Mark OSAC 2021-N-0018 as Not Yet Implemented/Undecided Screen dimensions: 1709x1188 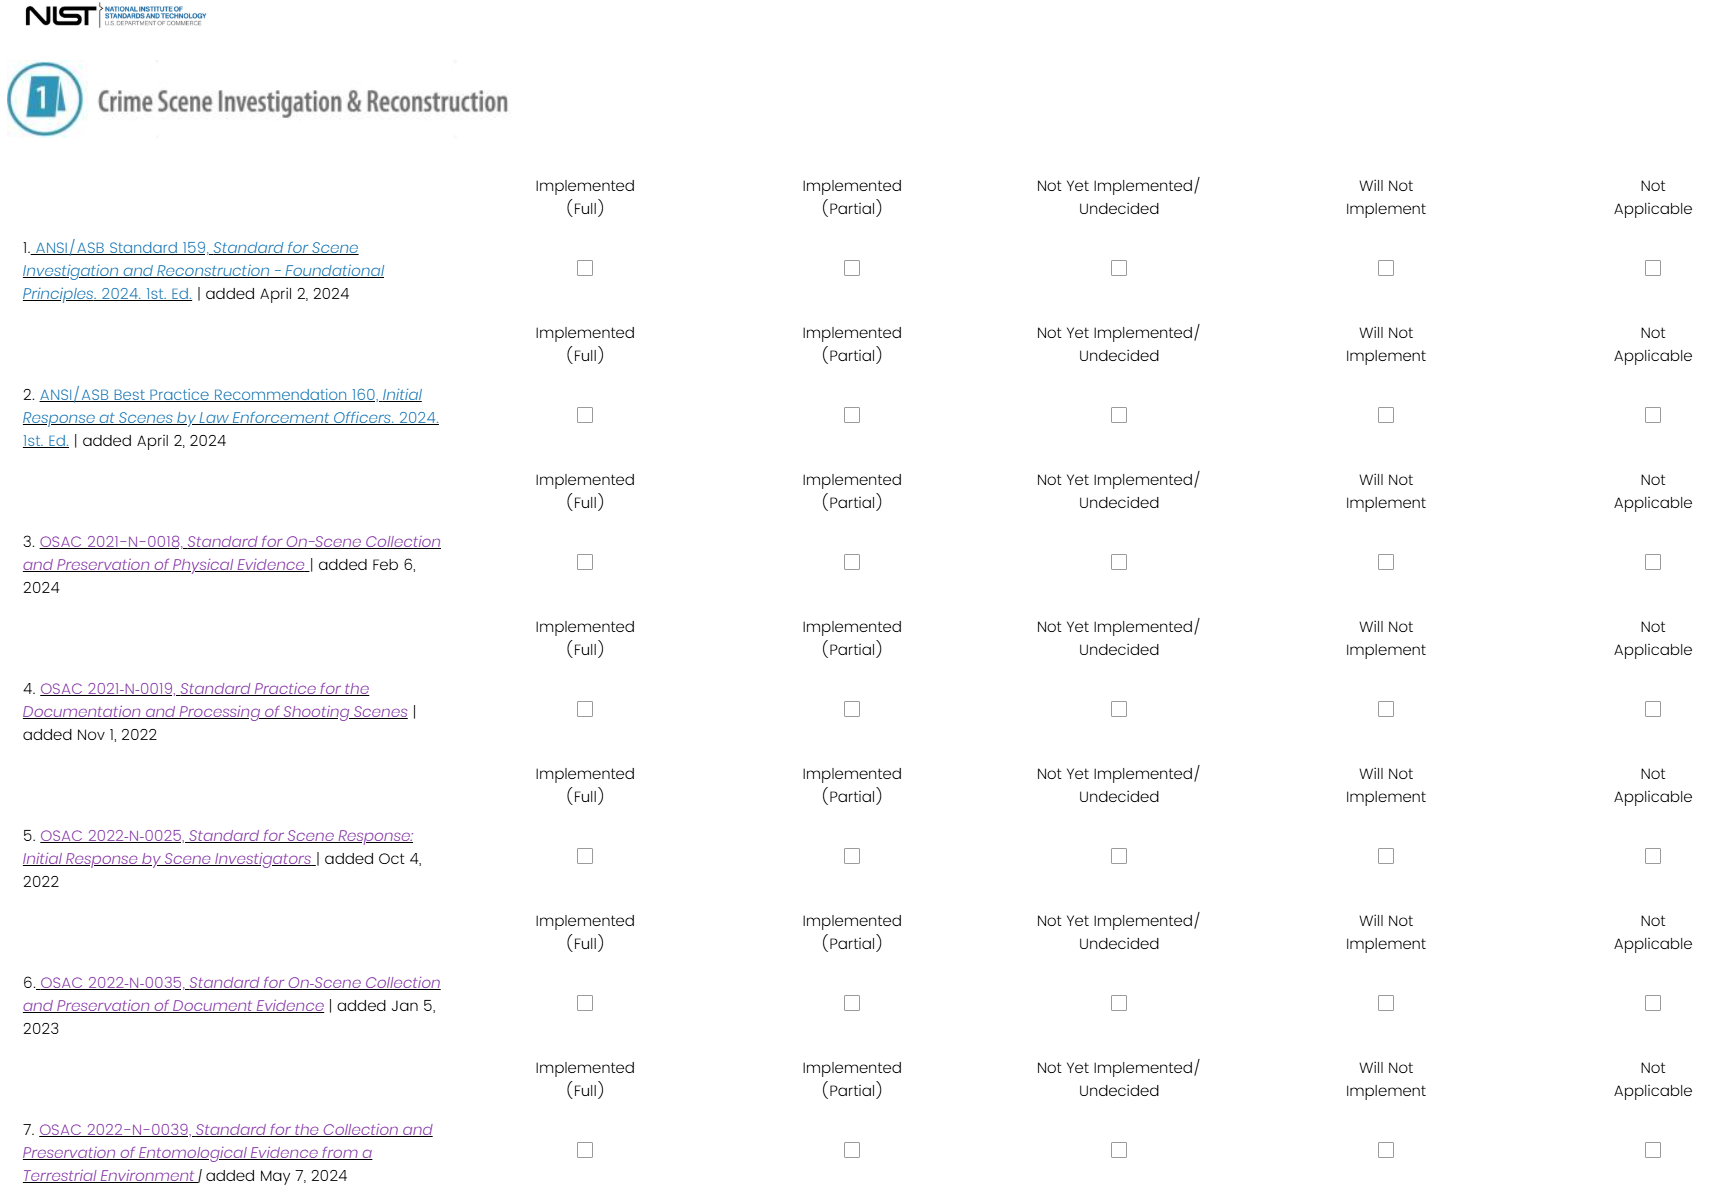click(1119, 562)
